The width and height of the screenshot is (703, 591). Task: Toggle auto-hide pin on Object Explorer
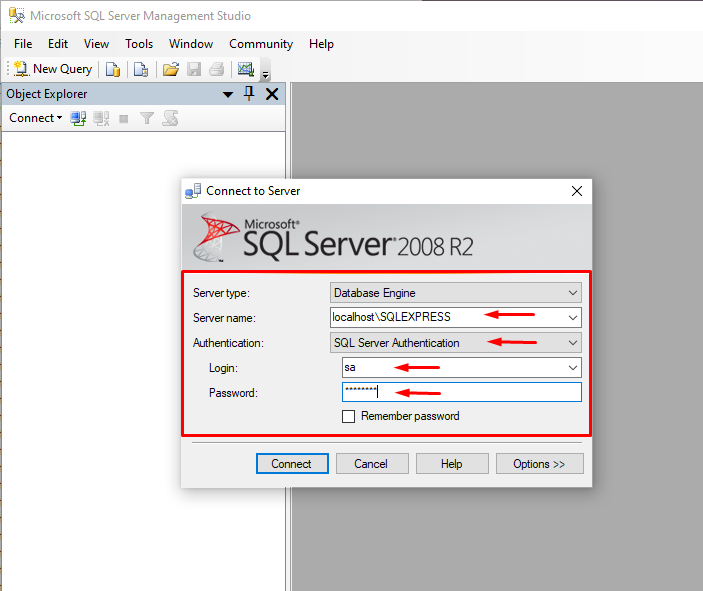[x=249, y=94]
